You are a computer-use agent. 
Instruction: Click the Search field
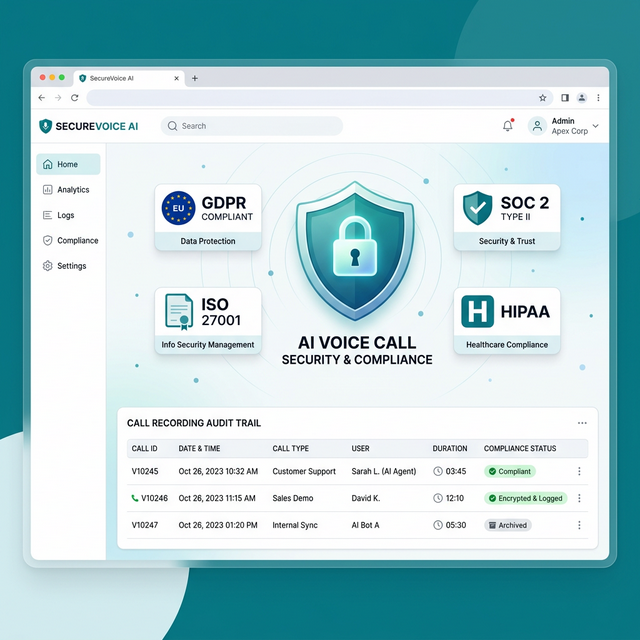pyautogui.click(x=252, y=126)
